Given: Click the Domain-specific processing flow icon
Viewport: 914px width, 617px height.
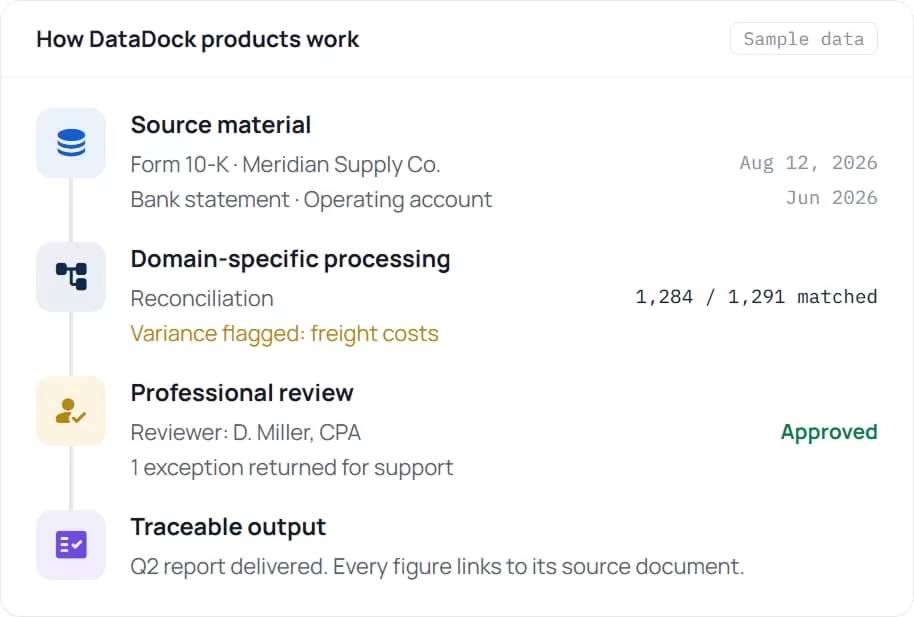Looking at the screenshot, I should (x=71, y=277).
